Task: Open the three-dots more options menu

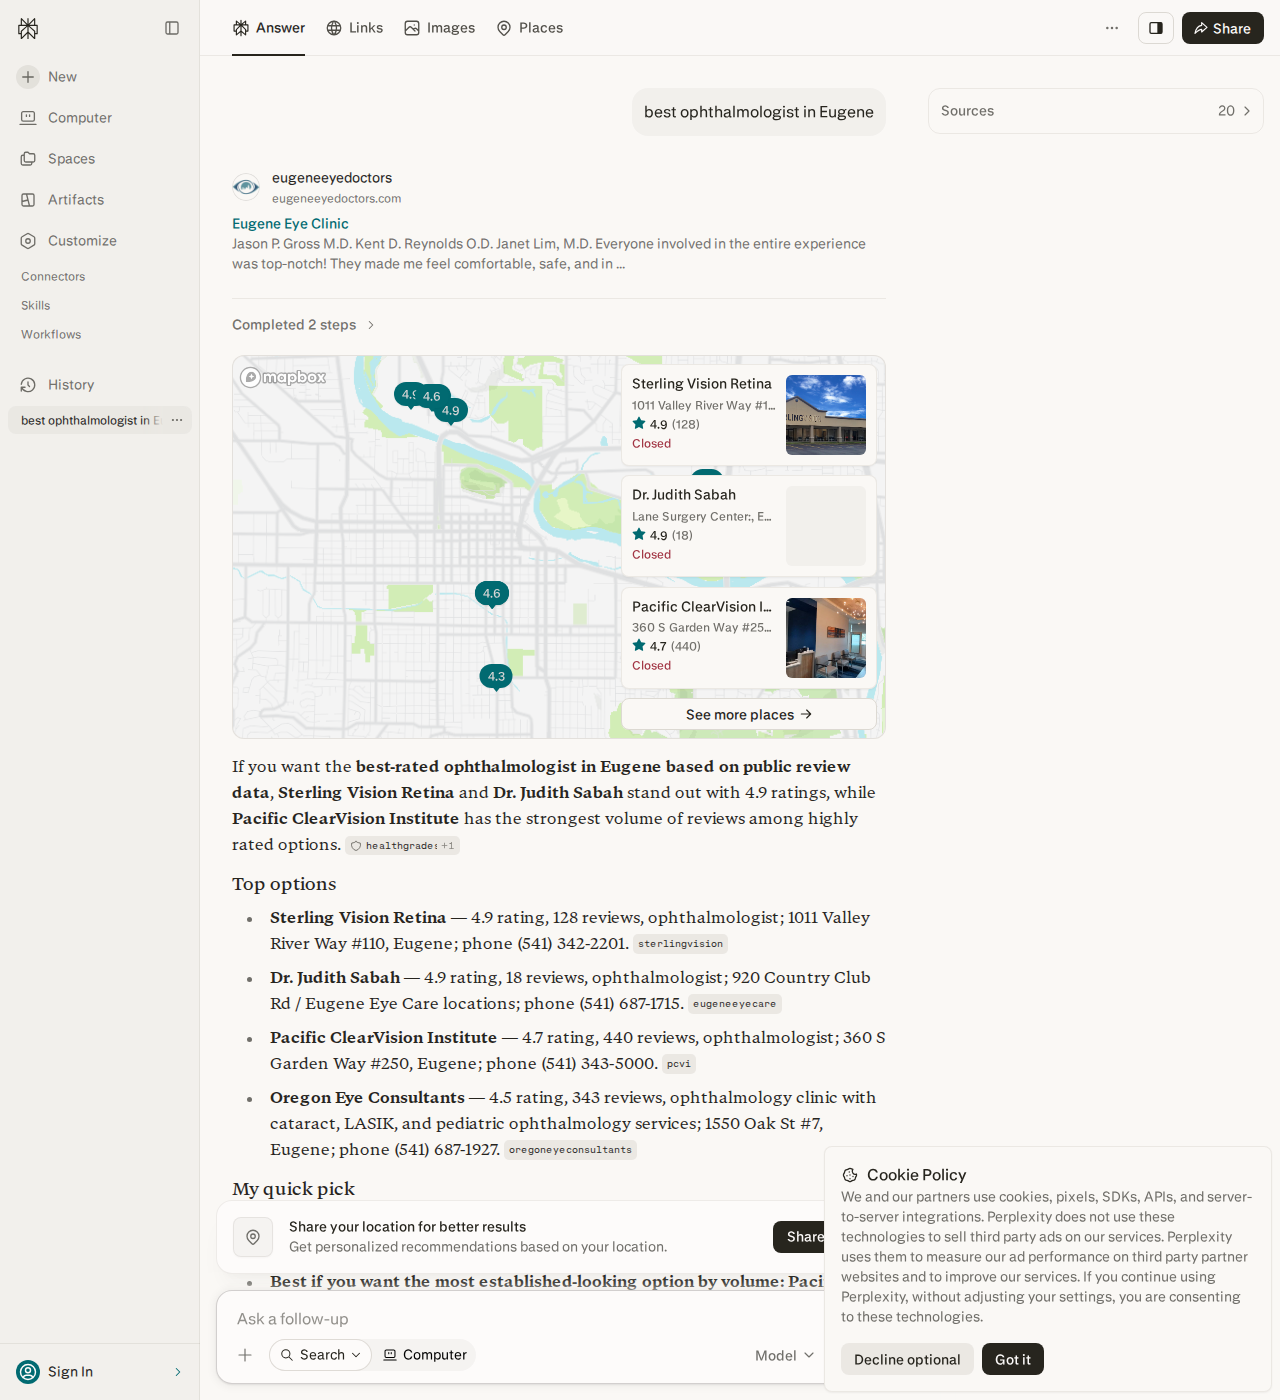Action: click(x=1112, y=28)
